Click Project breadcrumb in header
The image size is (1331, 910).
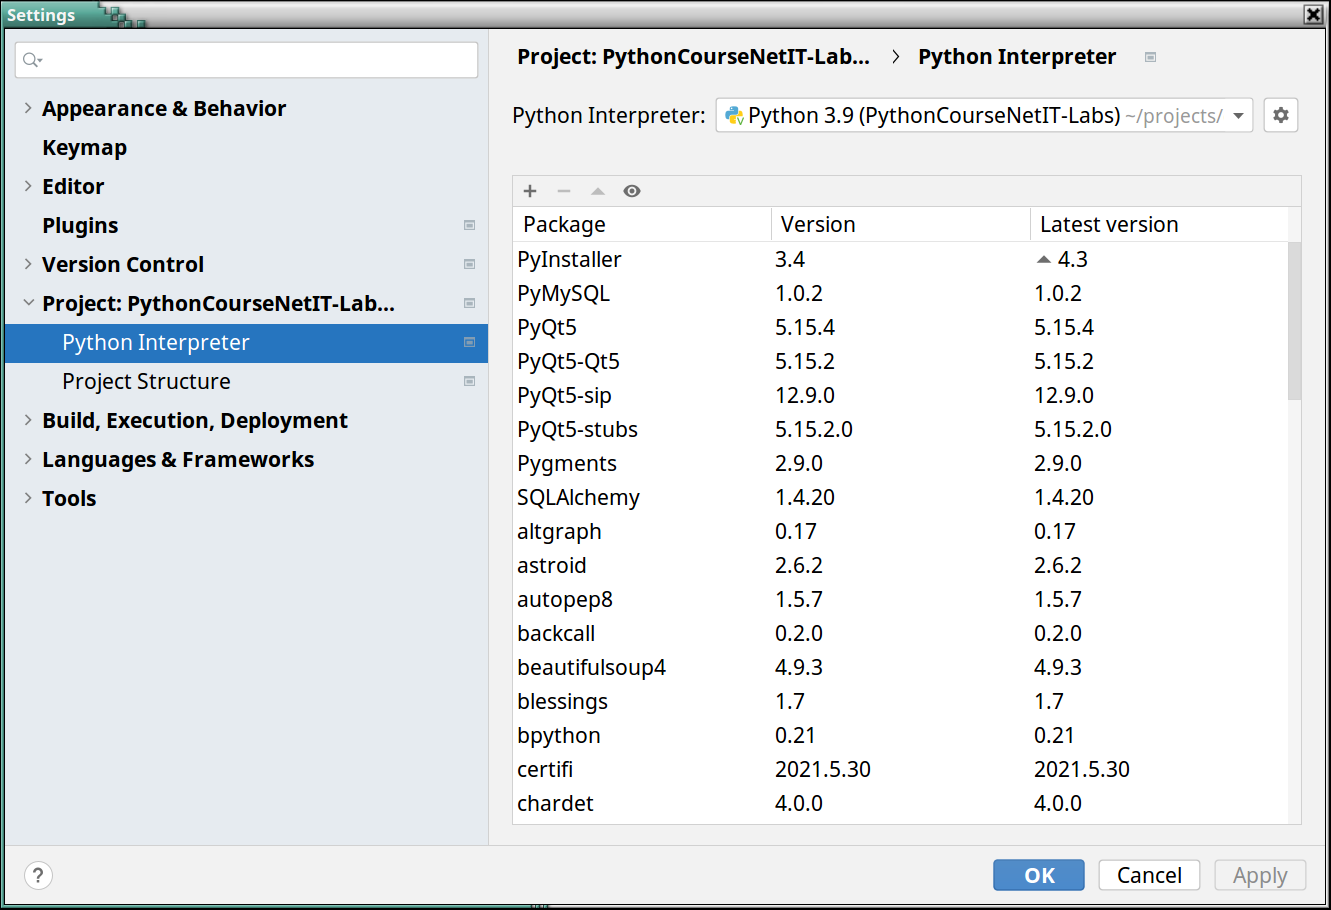tap(693, 57)
